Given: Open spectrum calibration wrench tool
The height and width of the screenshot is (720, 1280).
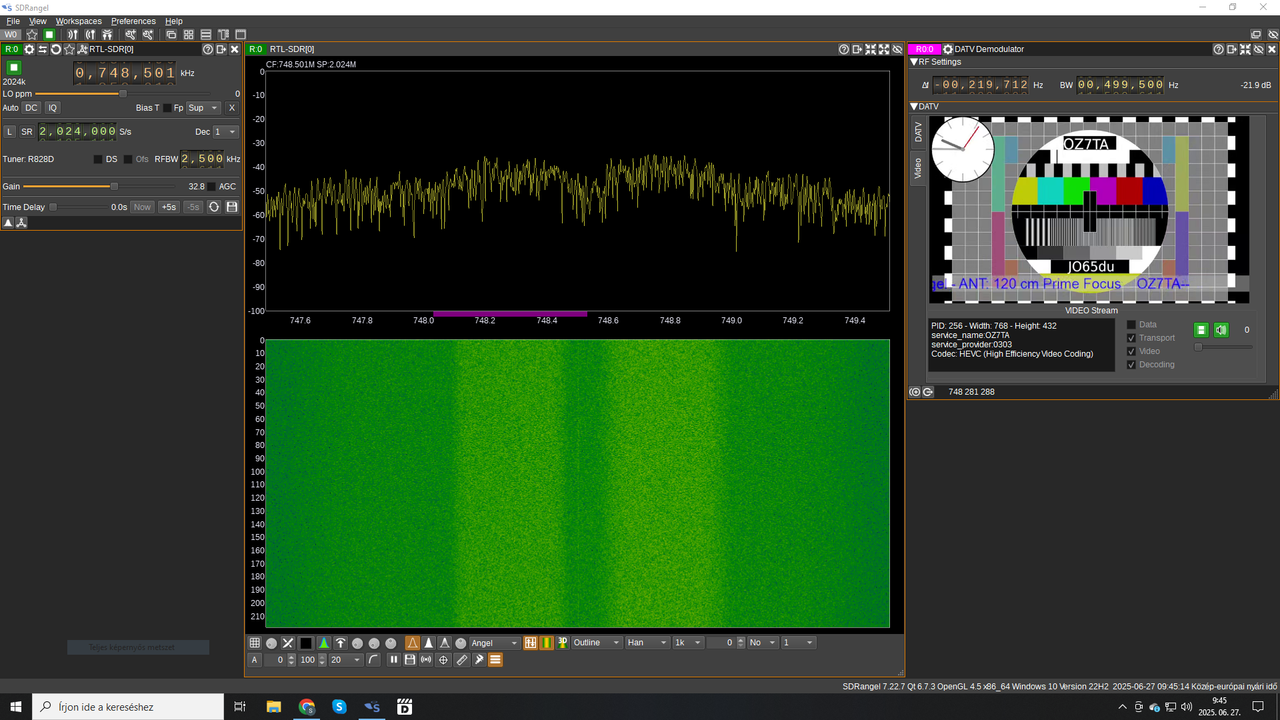Looking at the screenshot, I should [x=479, y=660].
